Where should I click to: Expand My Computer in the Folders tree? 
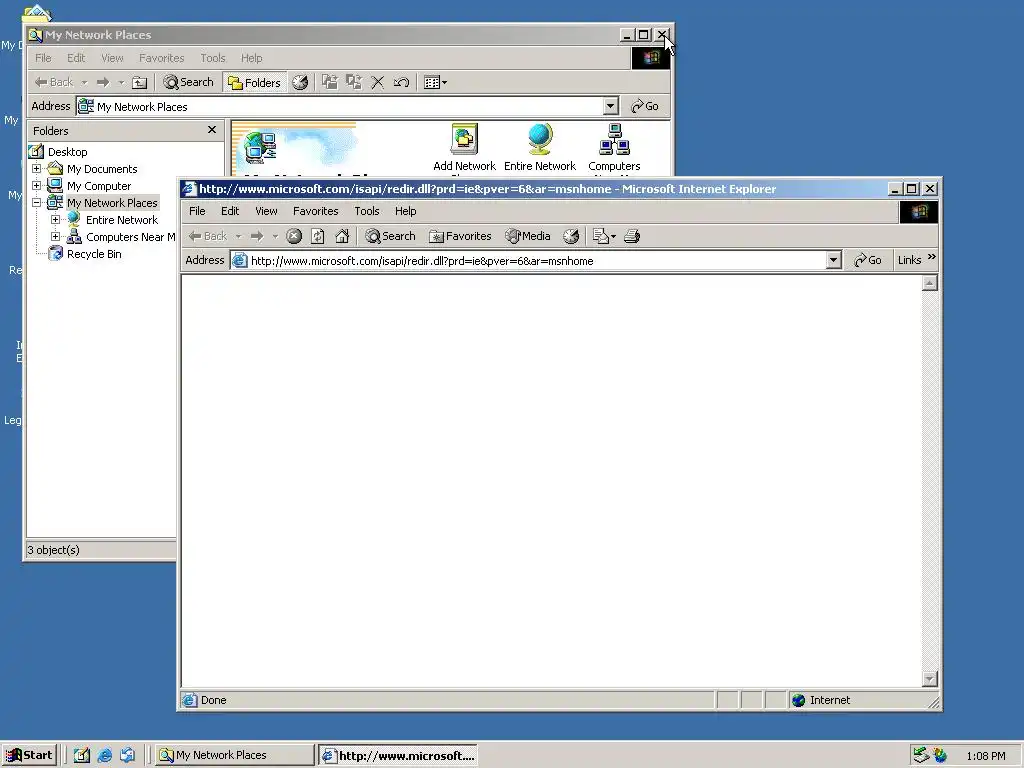37,185
